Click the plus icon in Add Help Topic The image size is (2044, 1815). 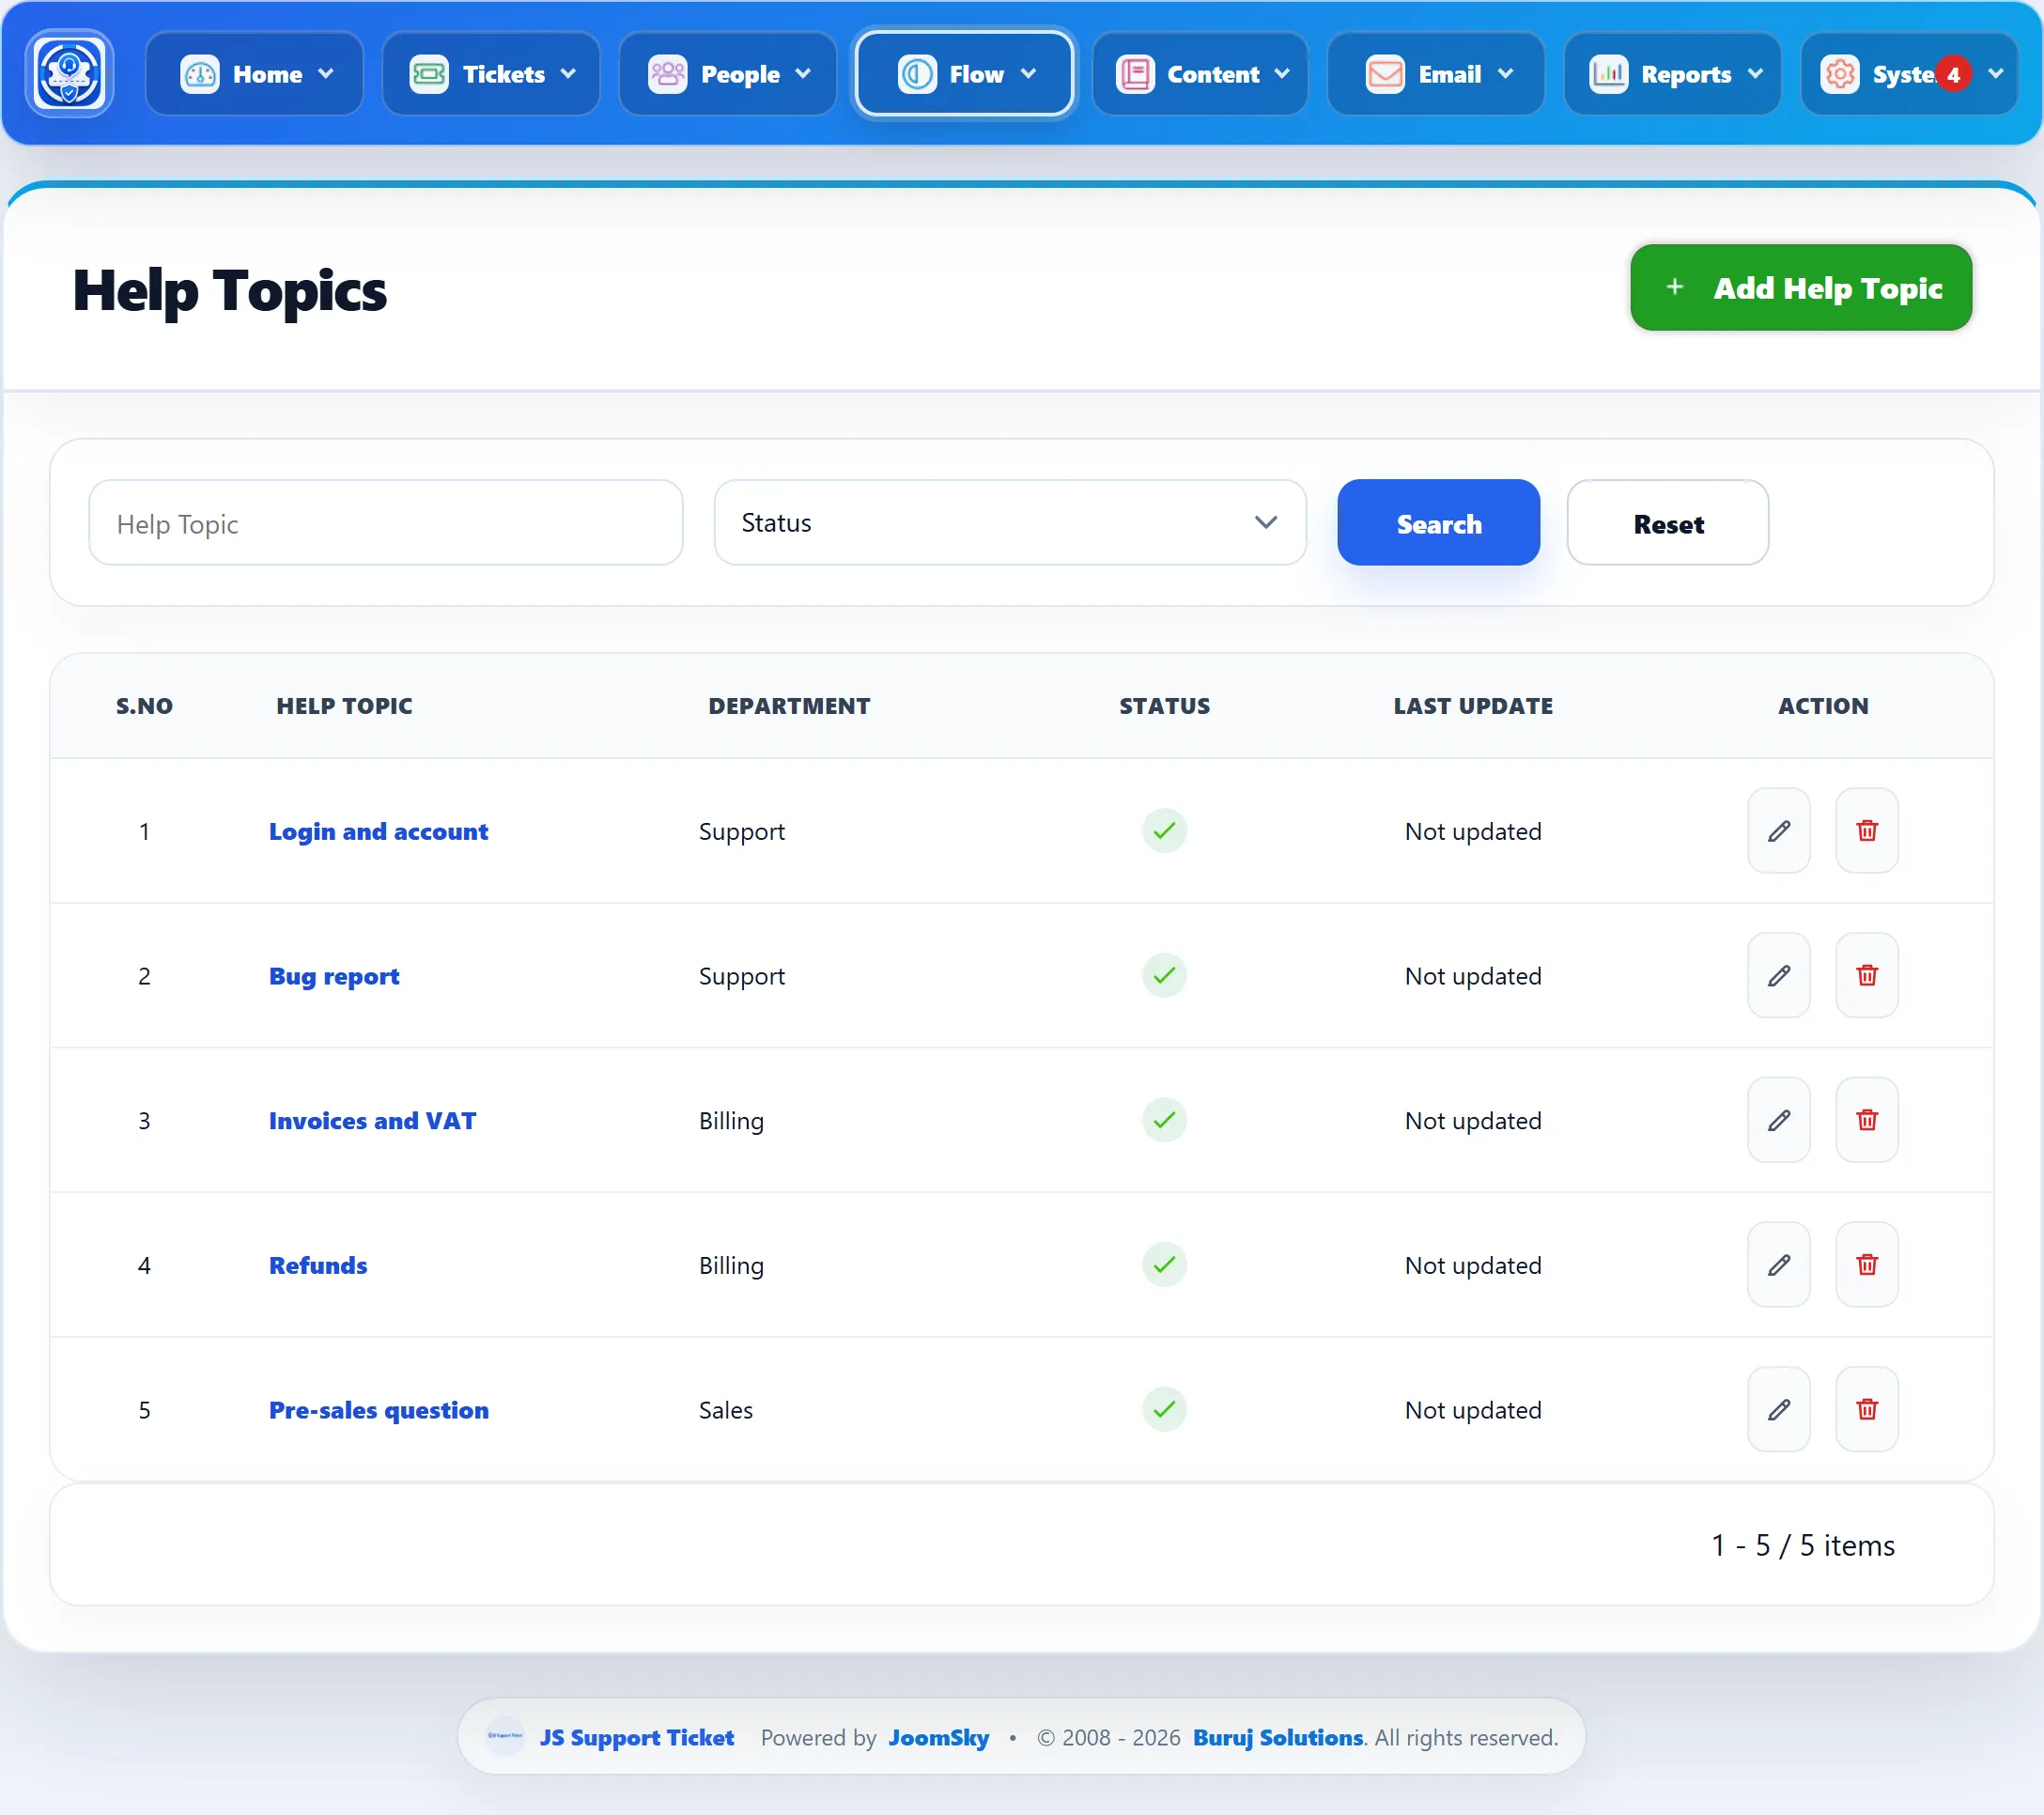click(1675, 287)
